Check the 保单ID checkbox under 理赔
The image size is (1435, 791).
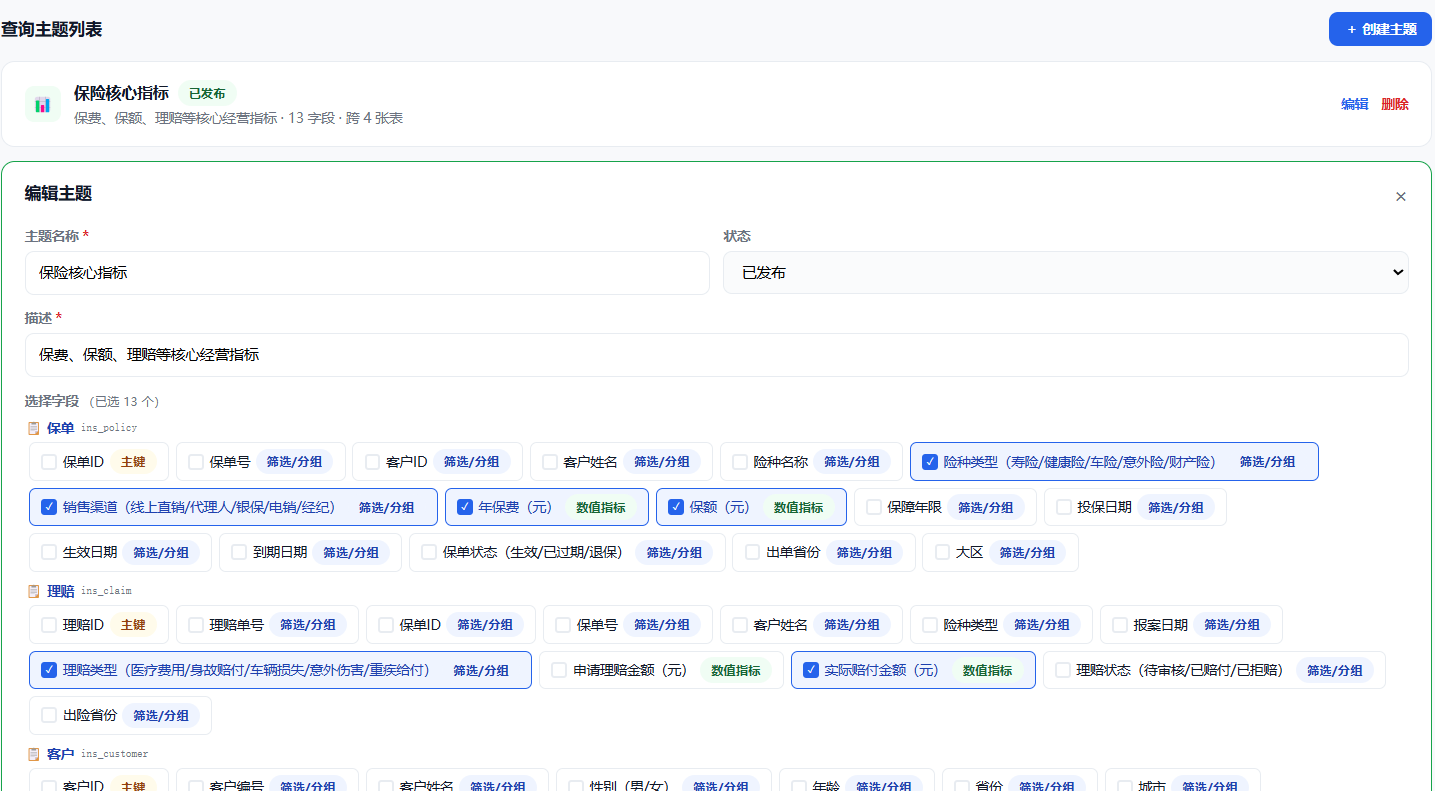pyautogui.click(x=386, y=625)
